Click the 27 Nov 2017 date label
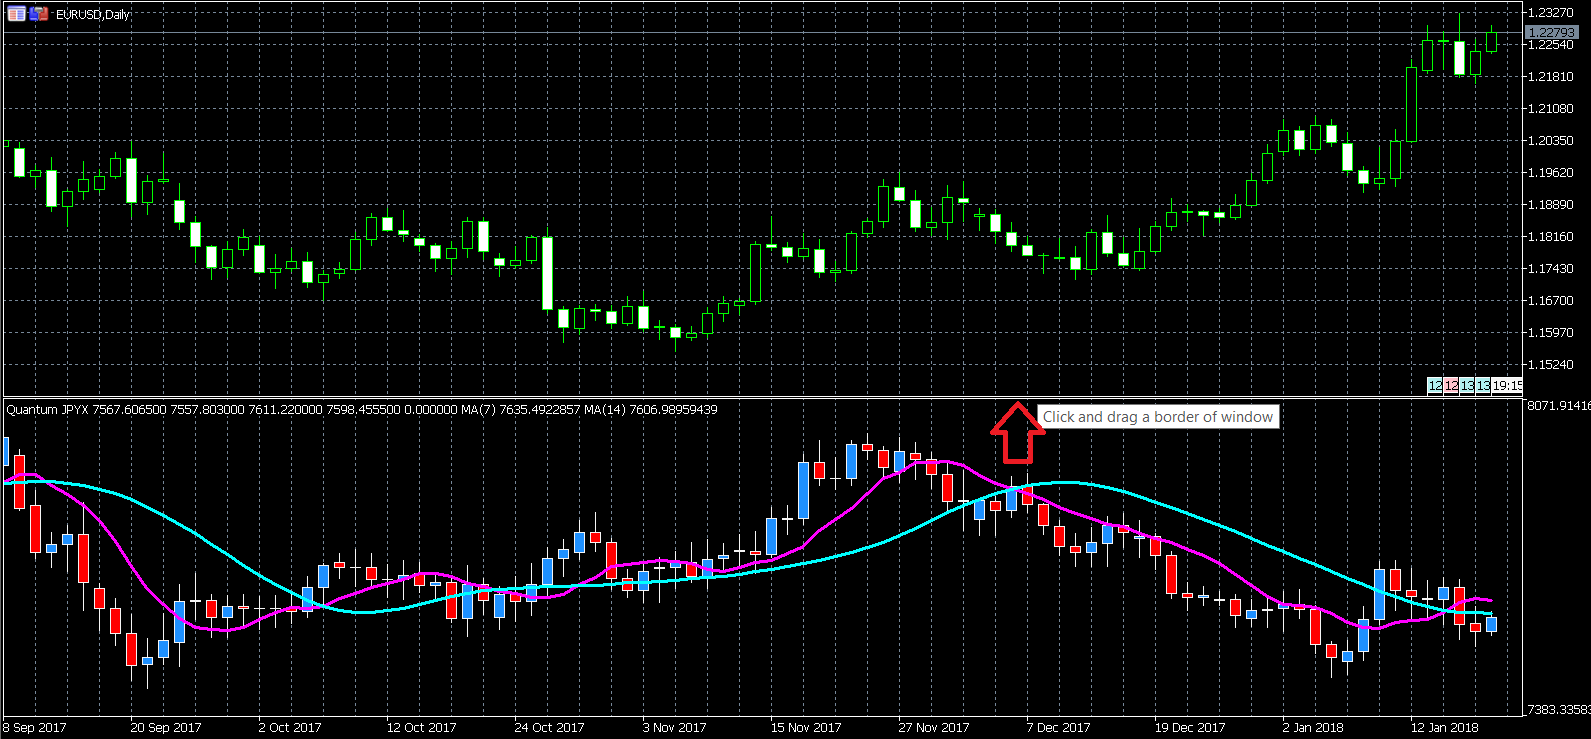The height and width of the screenshot is (739, 1591). (x=933, y=727)
